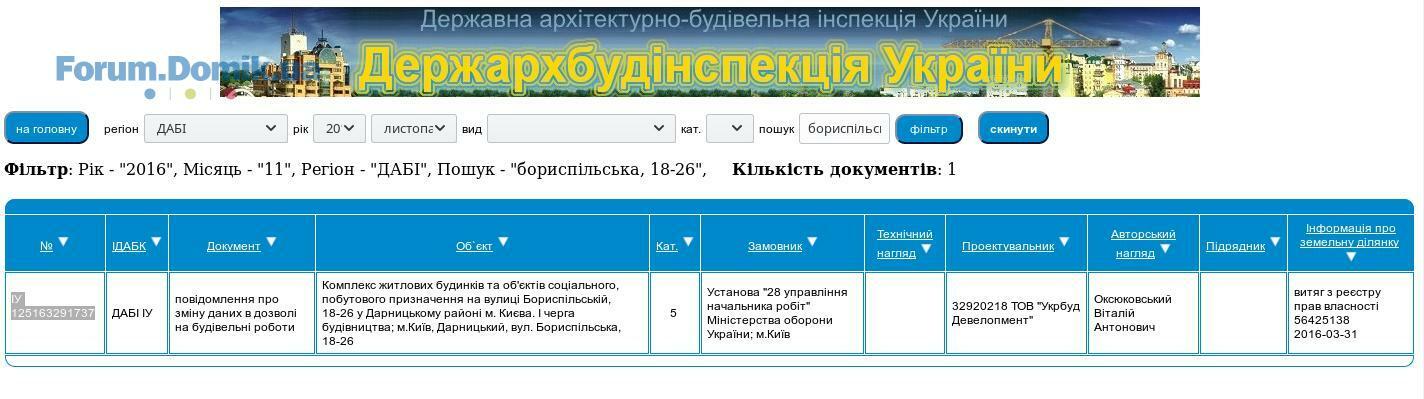The height and width of the screenshot is (399, 1424).
Task: Open the рік year dropdown
Action: (x=340, y=128)
